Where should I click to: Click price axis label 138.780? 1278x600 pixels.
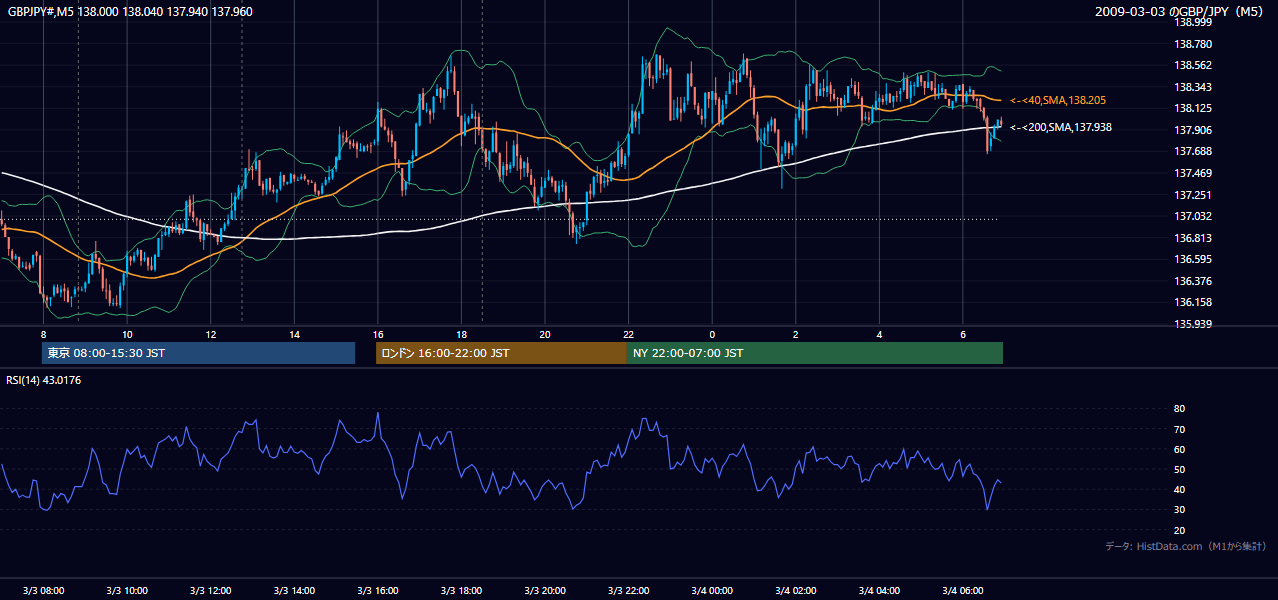coord(1191,44)
